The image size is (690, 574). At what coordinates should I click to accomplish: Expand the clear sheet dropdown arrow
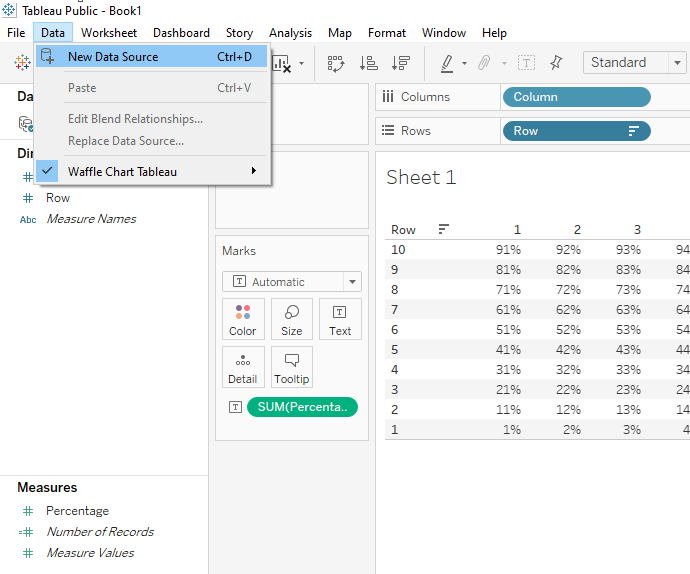301,63
